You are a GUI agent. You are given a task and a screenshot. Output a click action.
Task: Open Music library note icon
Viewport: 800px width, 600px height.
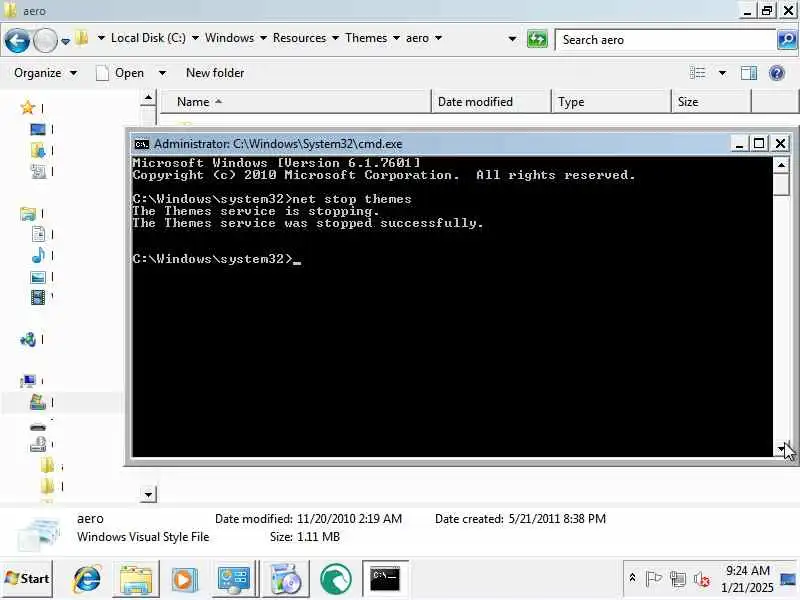tap(38, 255)
